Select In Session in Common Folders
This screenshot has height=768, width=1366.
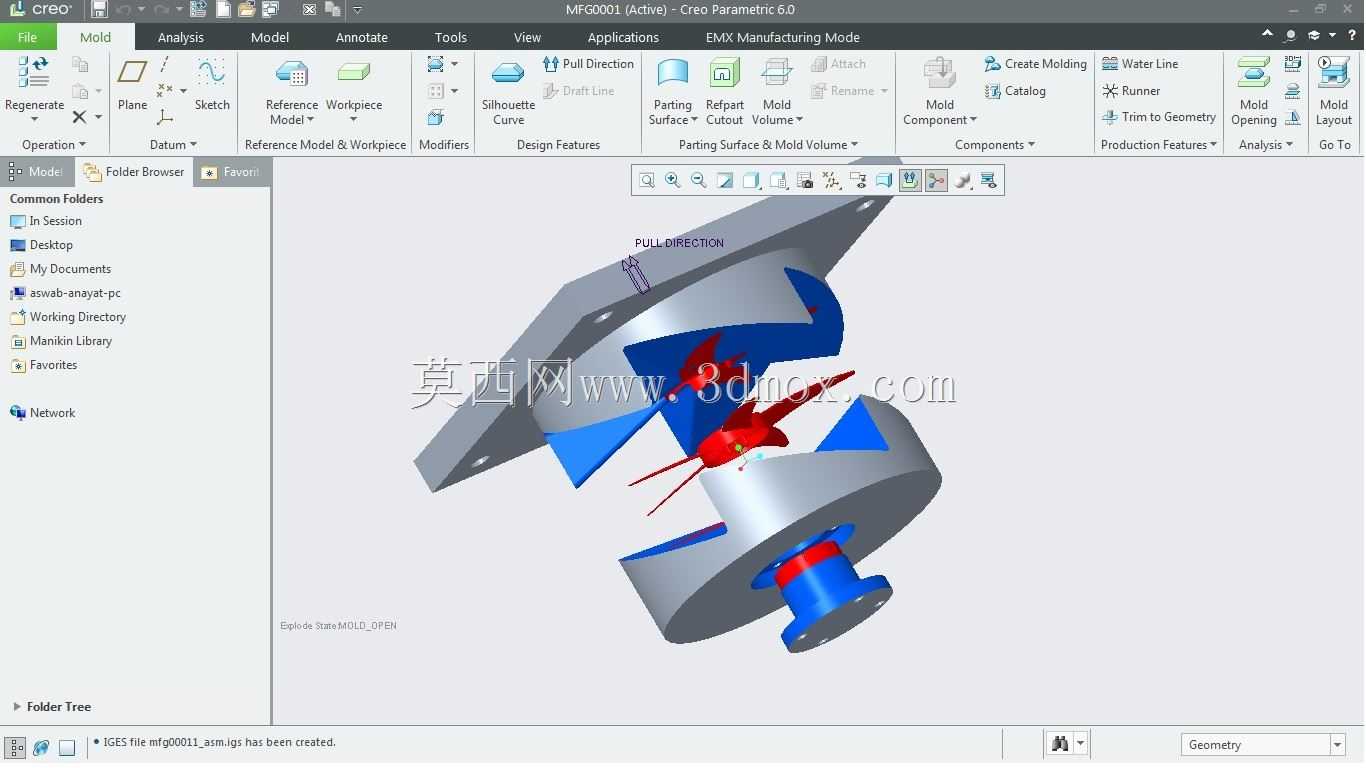point(46,221)
